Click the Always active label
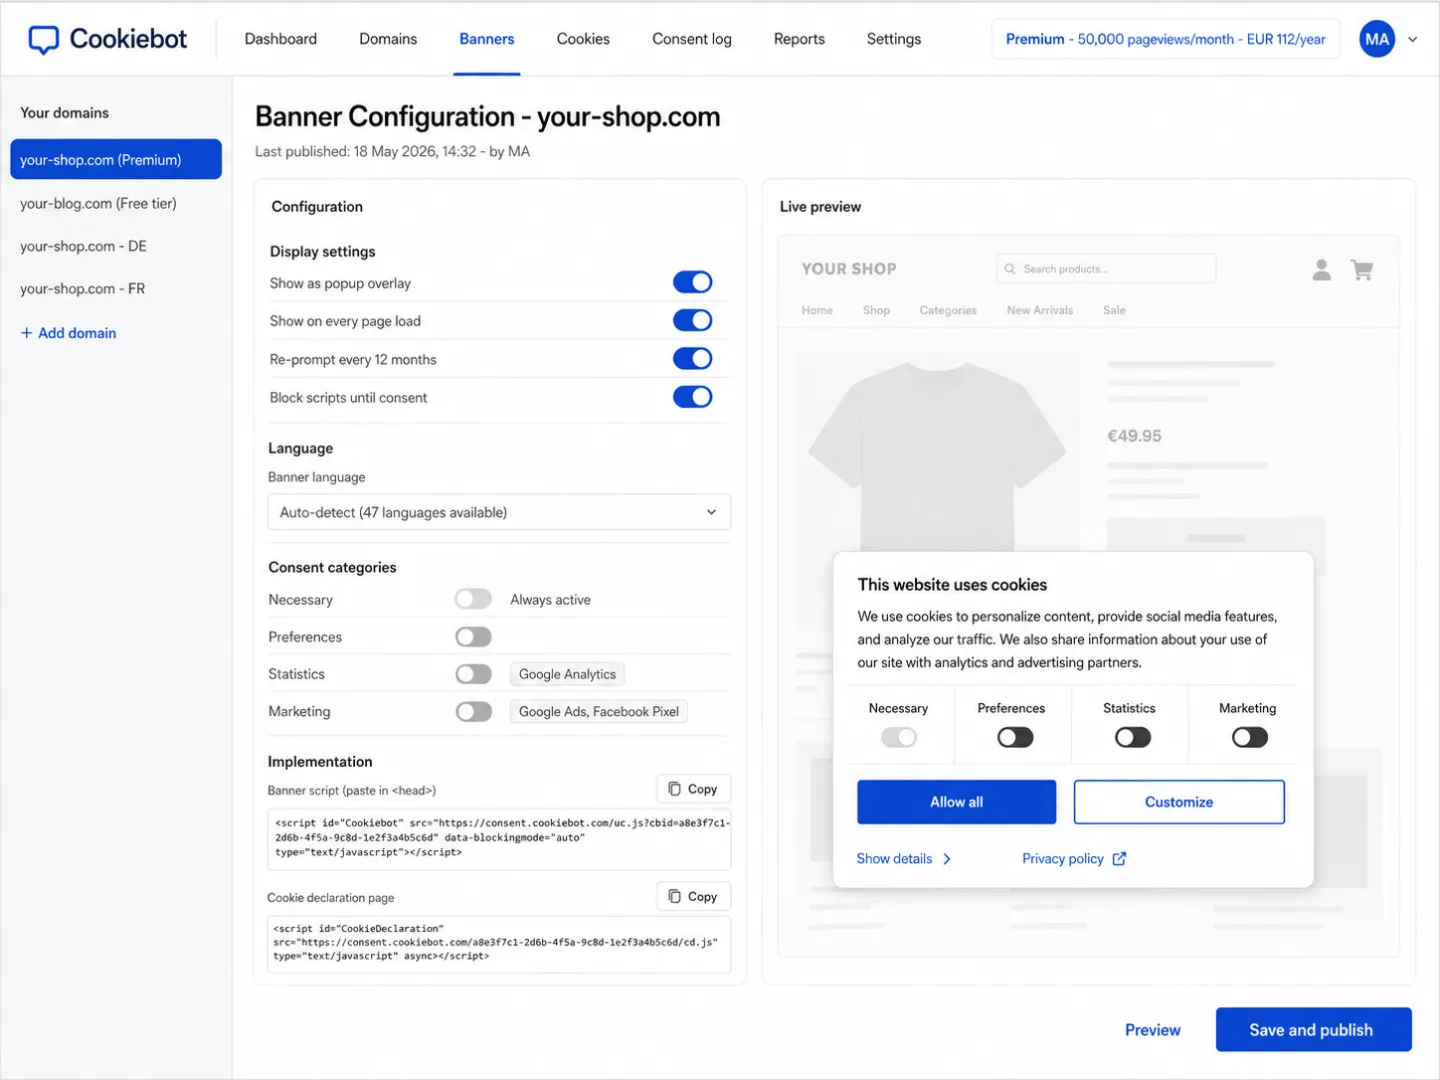Image resolution: width=1440 pixels, height=1080 pixels. click(x=550, y=600)
